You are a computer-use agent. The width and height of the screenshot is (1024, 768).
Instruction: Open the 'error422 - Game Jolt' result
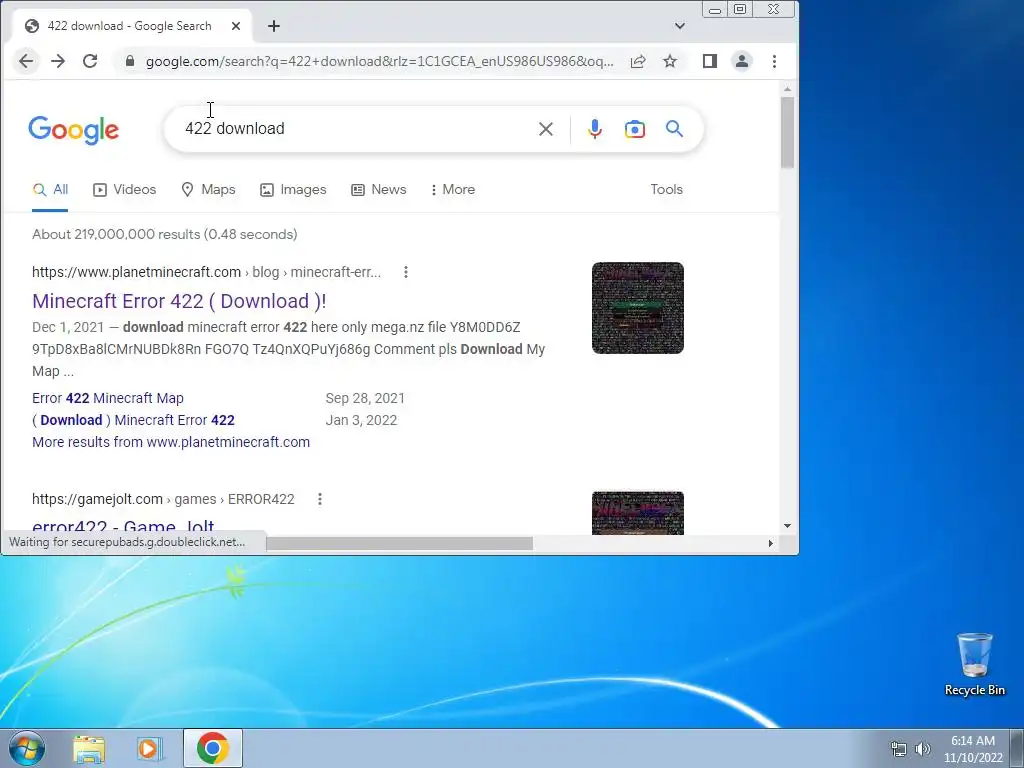123,526
